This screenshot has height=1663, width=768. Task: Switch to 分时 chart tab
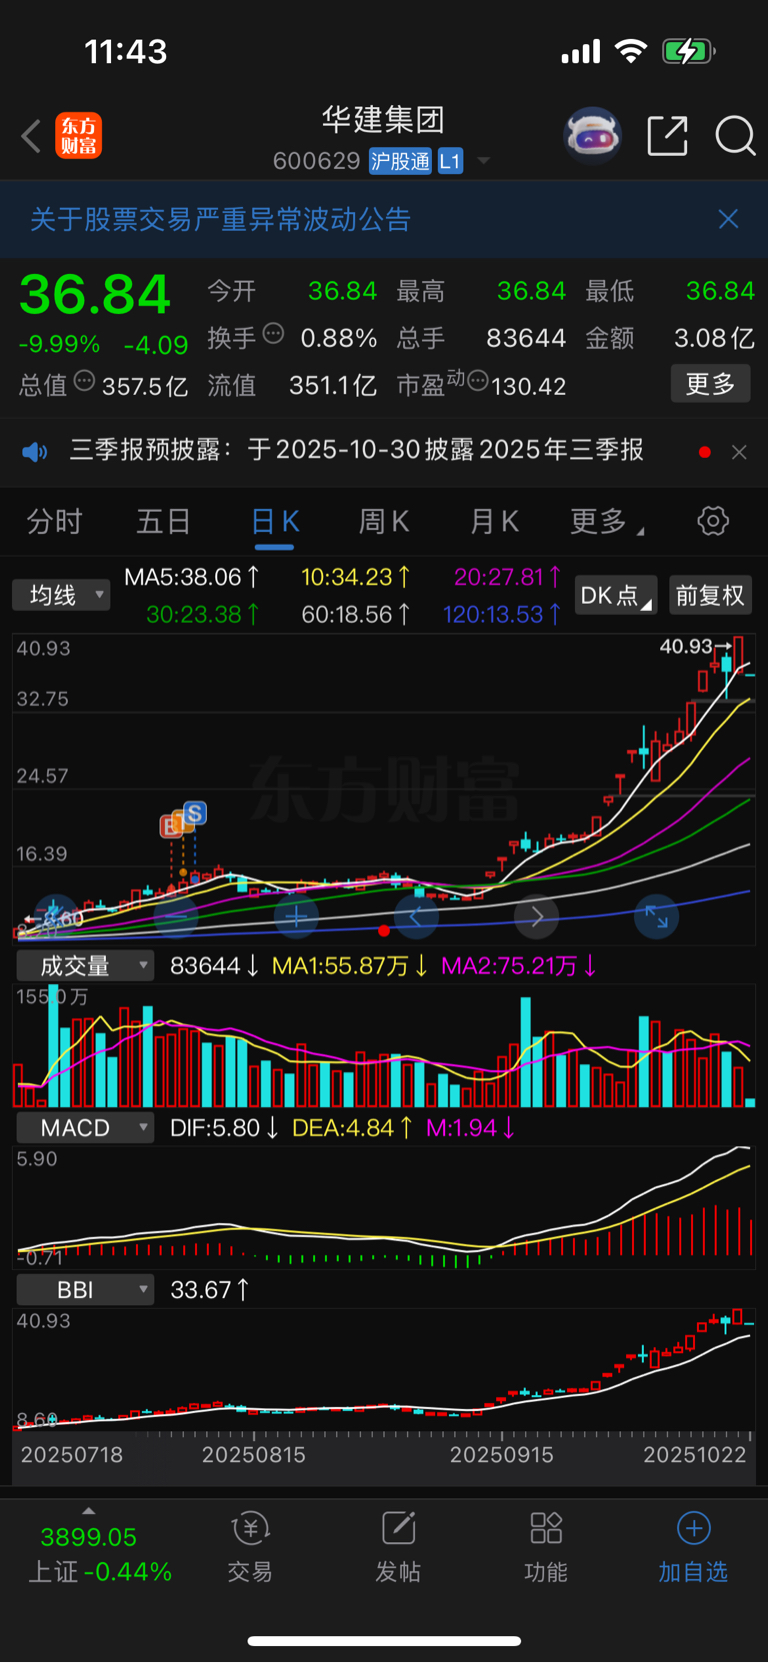(x=54, y=521)
